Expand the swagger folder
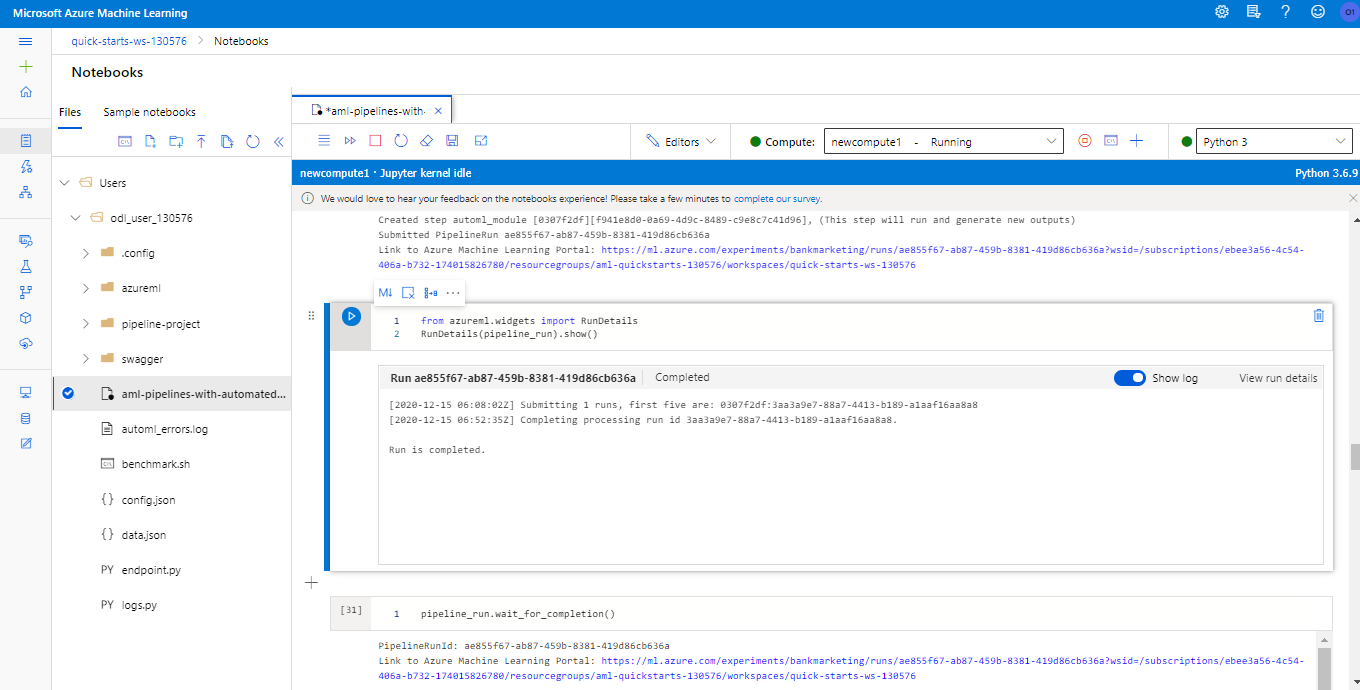Image resolution: width=1360 pixels, height=690 pixels. tap(86, 359)
